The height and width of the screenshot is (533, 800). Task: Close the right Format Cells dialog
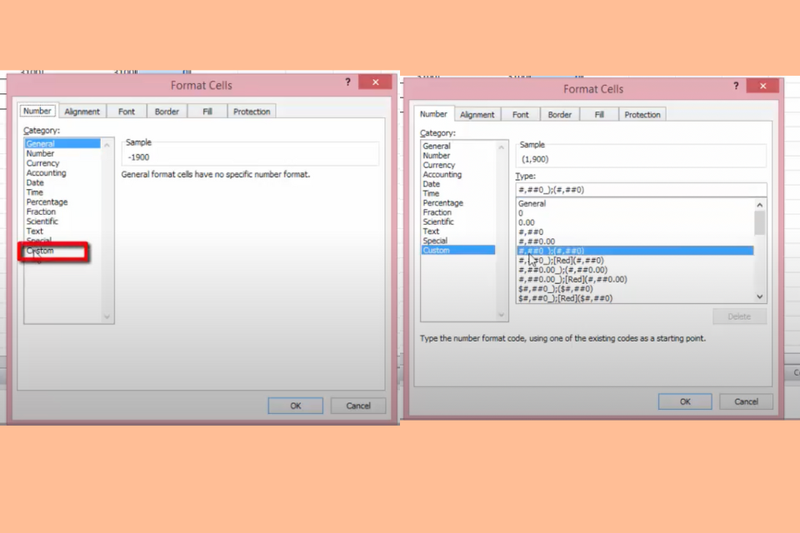(x=763, y=86)
